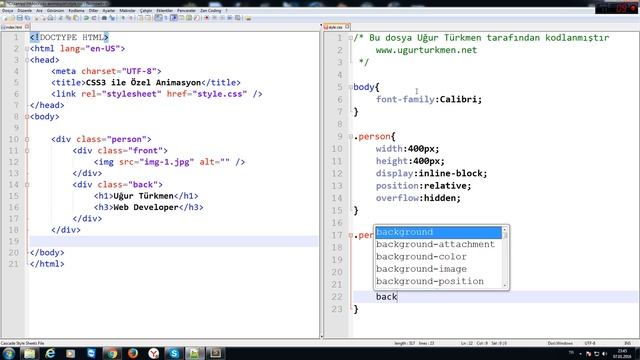Click the Zoom Out toolbar icon

131,18
